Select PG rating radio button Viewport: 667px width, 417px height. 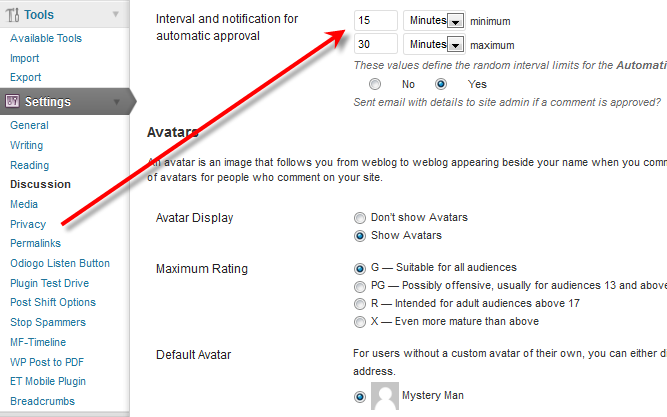[x=360, y=286]
